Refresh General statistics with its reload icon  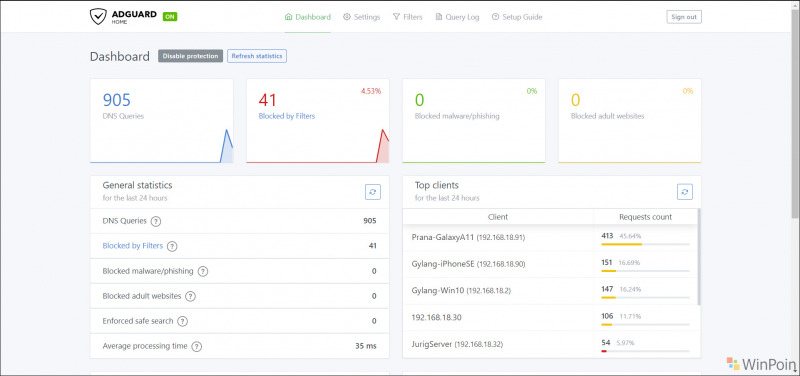pyautogui.click(x=373, y=192)
